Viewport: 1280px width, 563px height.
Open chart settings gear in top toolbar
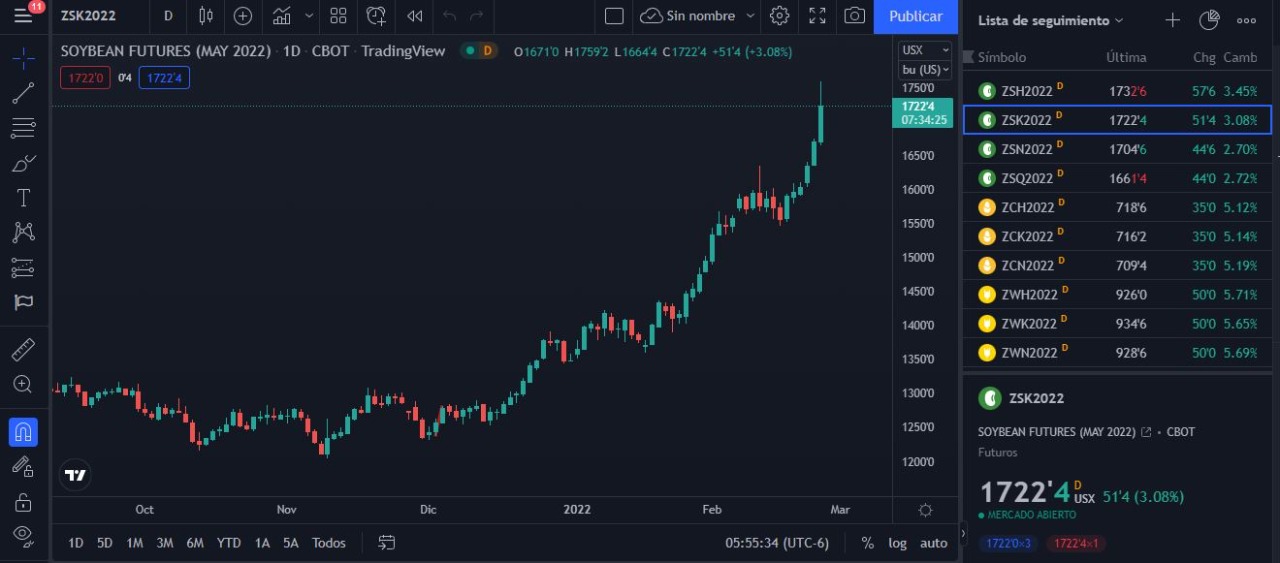780,16
